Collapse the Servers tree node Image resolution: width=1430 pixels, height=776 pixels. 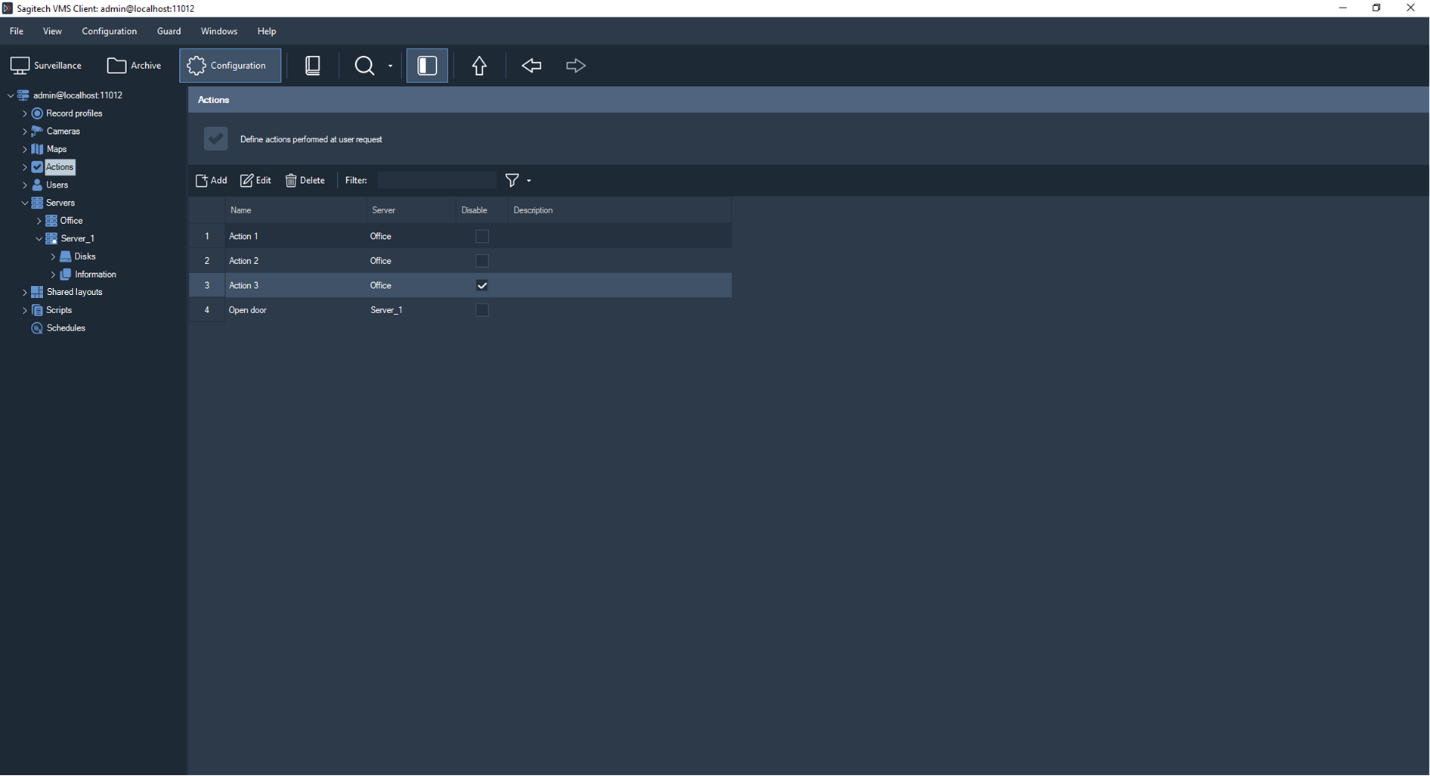click(25, 203)
